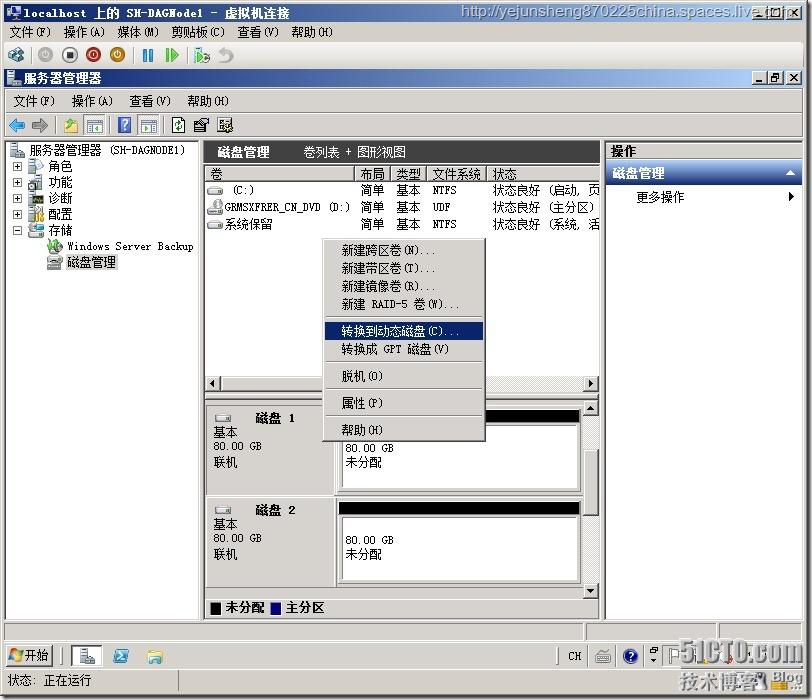Pause the virtual machine using the pause icon
This screenshot has width=812, height=700.
click(147, 55)
